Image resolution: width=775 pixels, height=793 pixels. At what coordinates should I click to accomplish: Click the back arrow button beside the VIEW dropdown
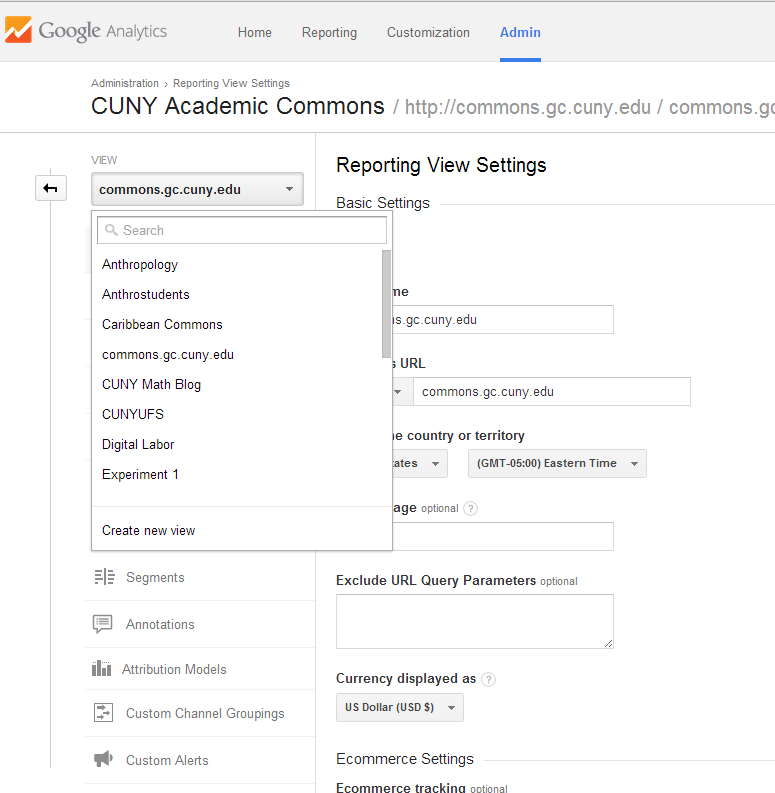pos(51,188)
